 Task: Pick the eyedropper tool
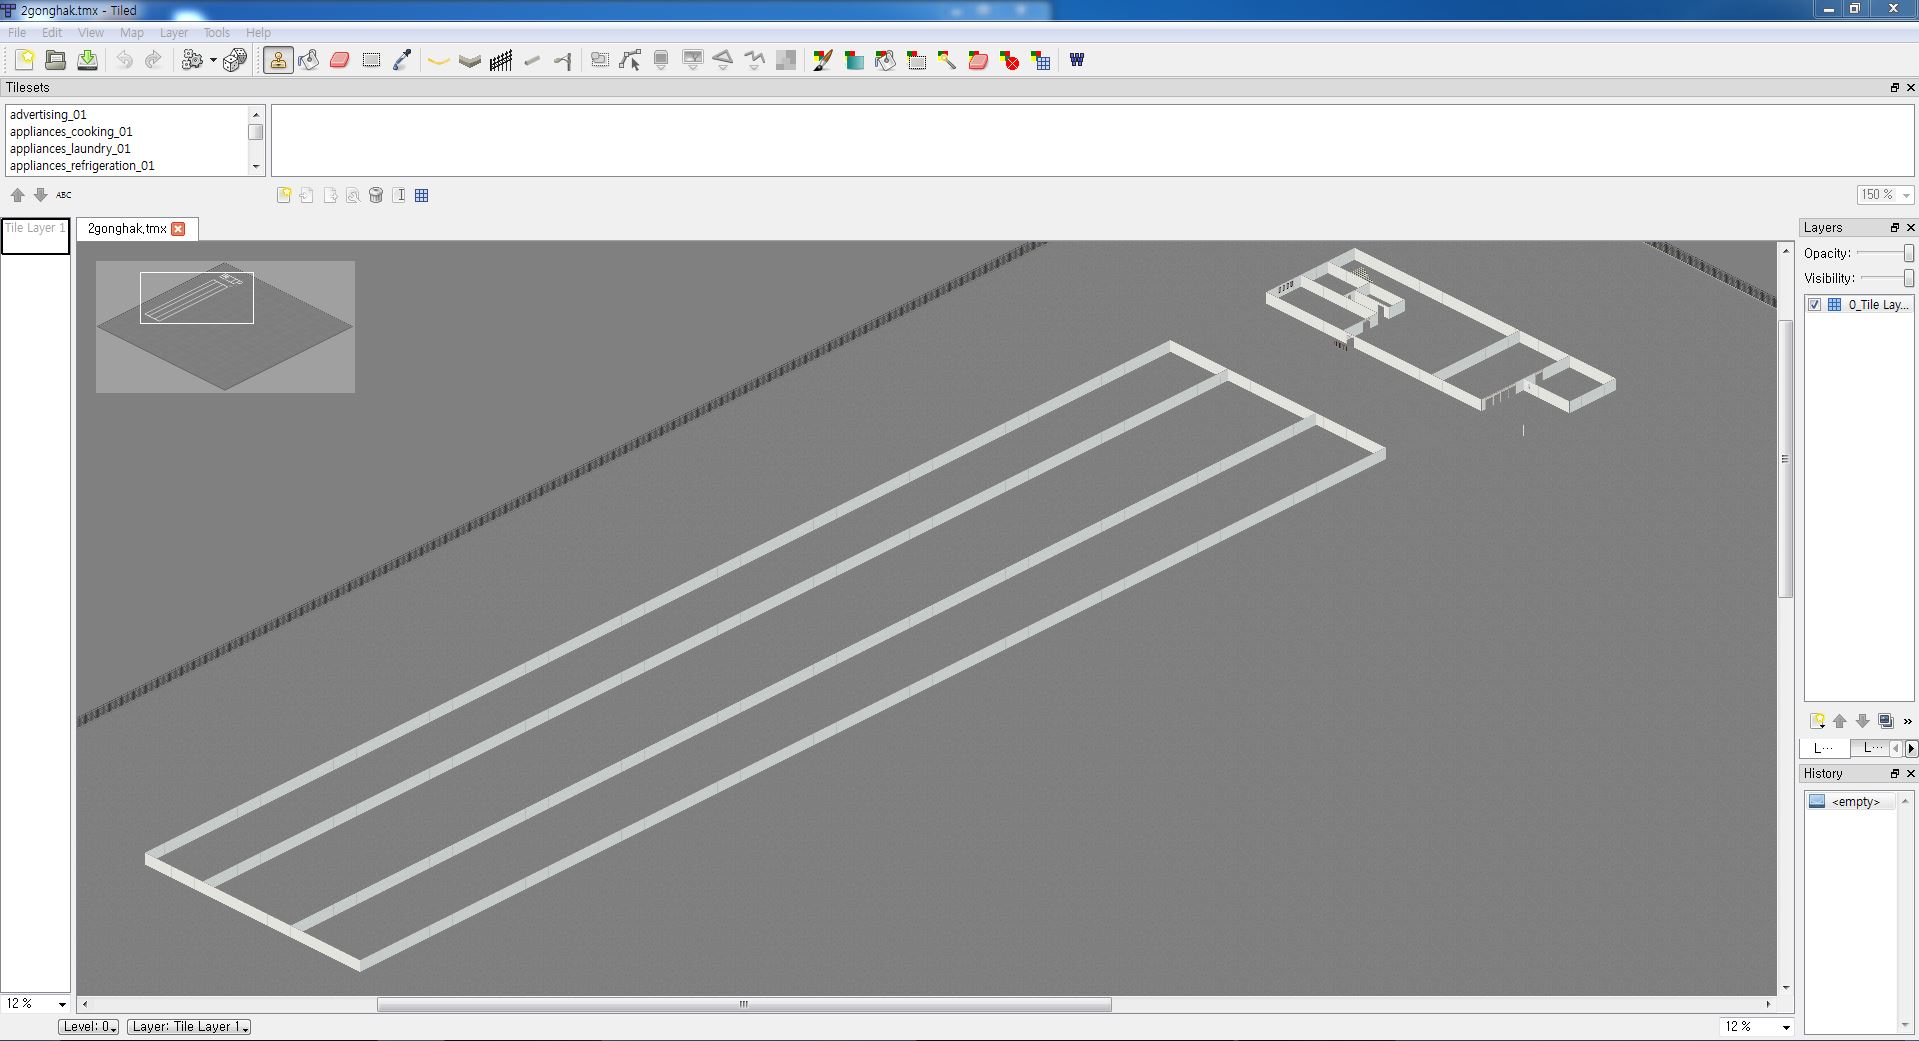click(402, 61)
